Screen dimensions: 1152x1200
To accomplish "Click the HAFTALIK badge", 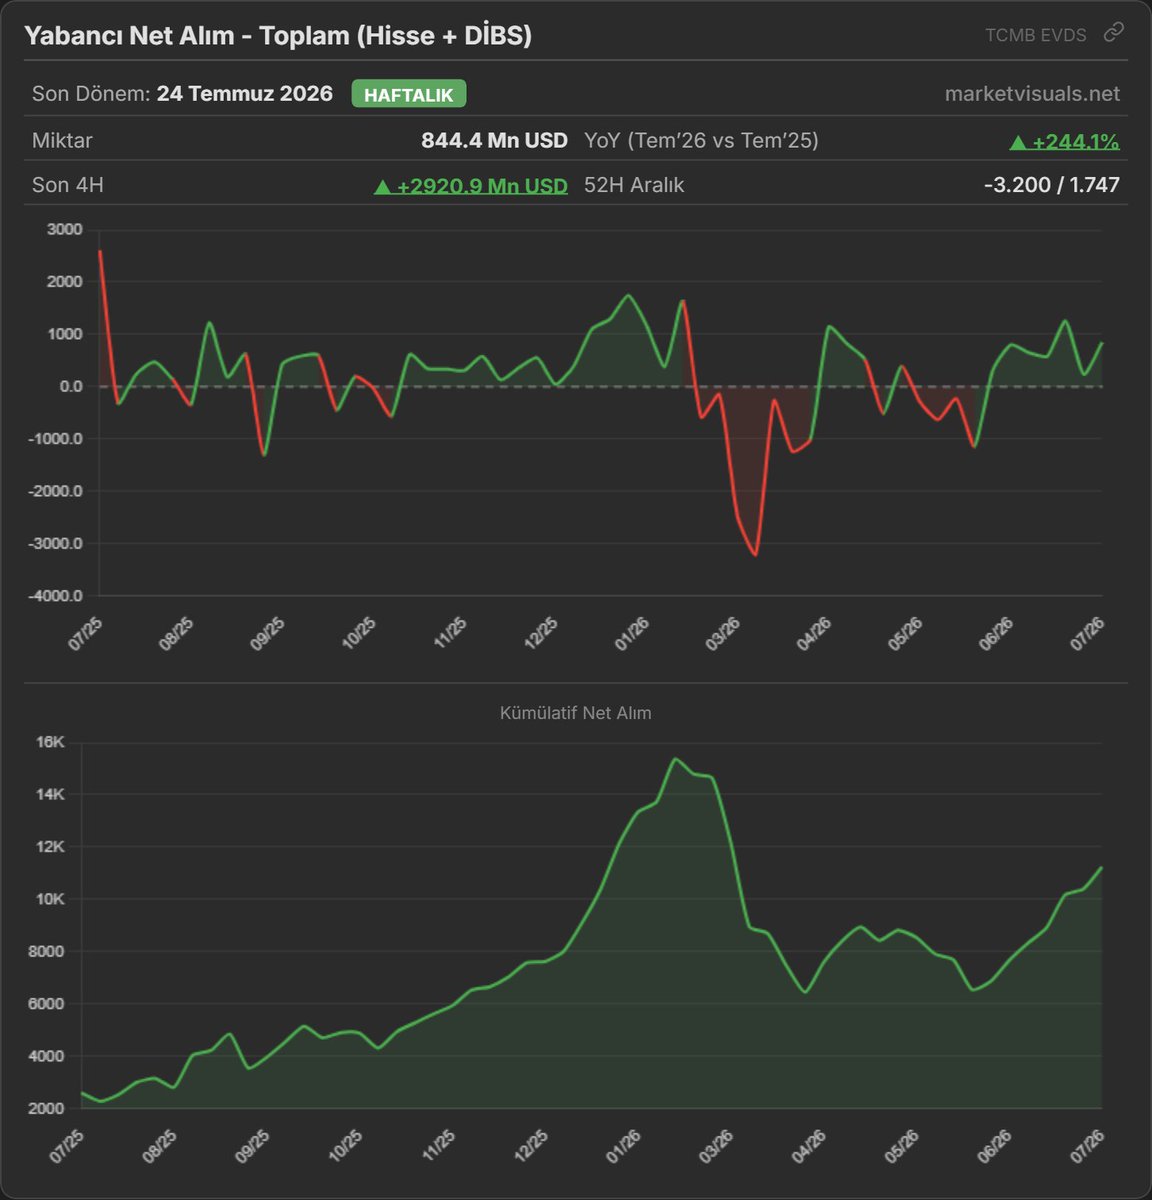I will click(408, 94).
